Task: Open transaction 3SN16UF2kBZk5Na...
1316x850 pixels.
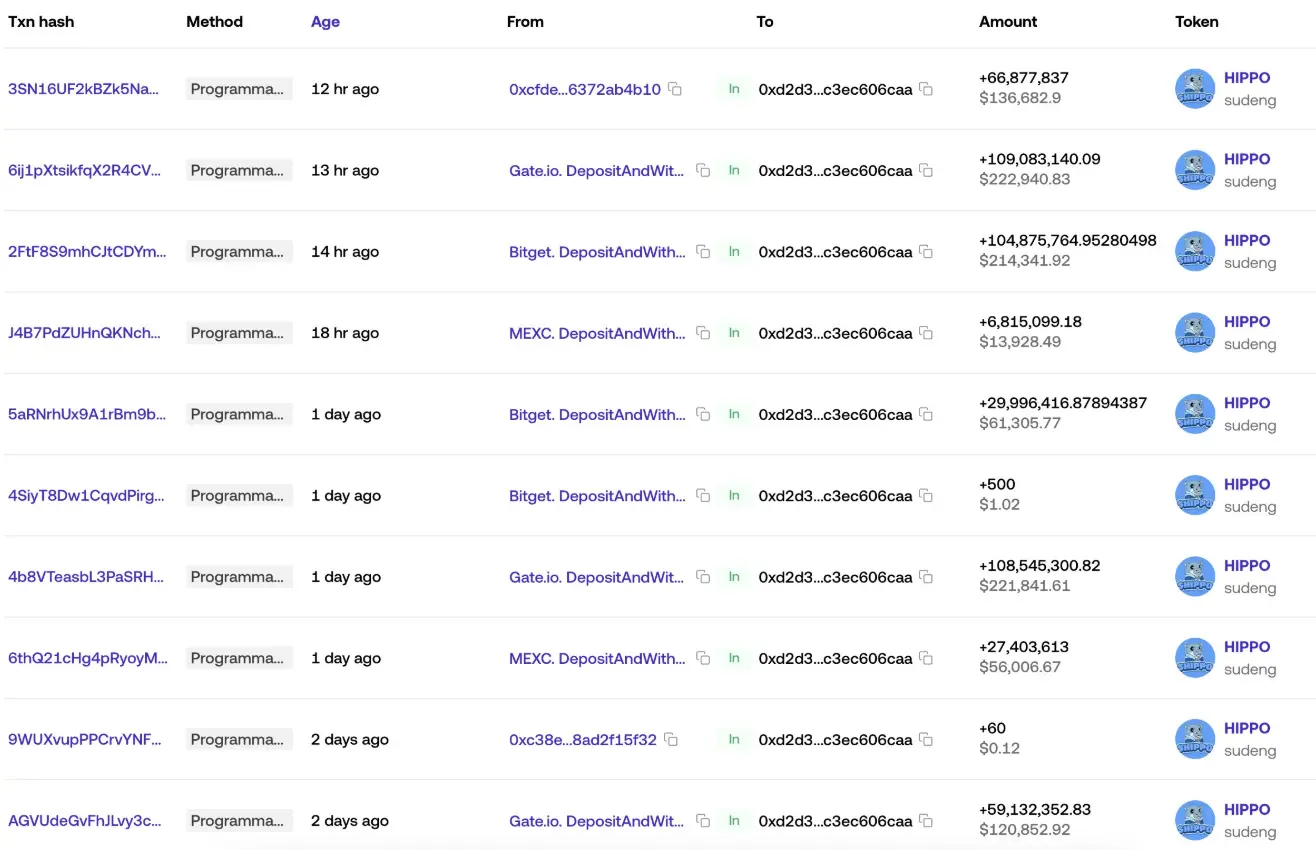Action: [x=83, y=89]
